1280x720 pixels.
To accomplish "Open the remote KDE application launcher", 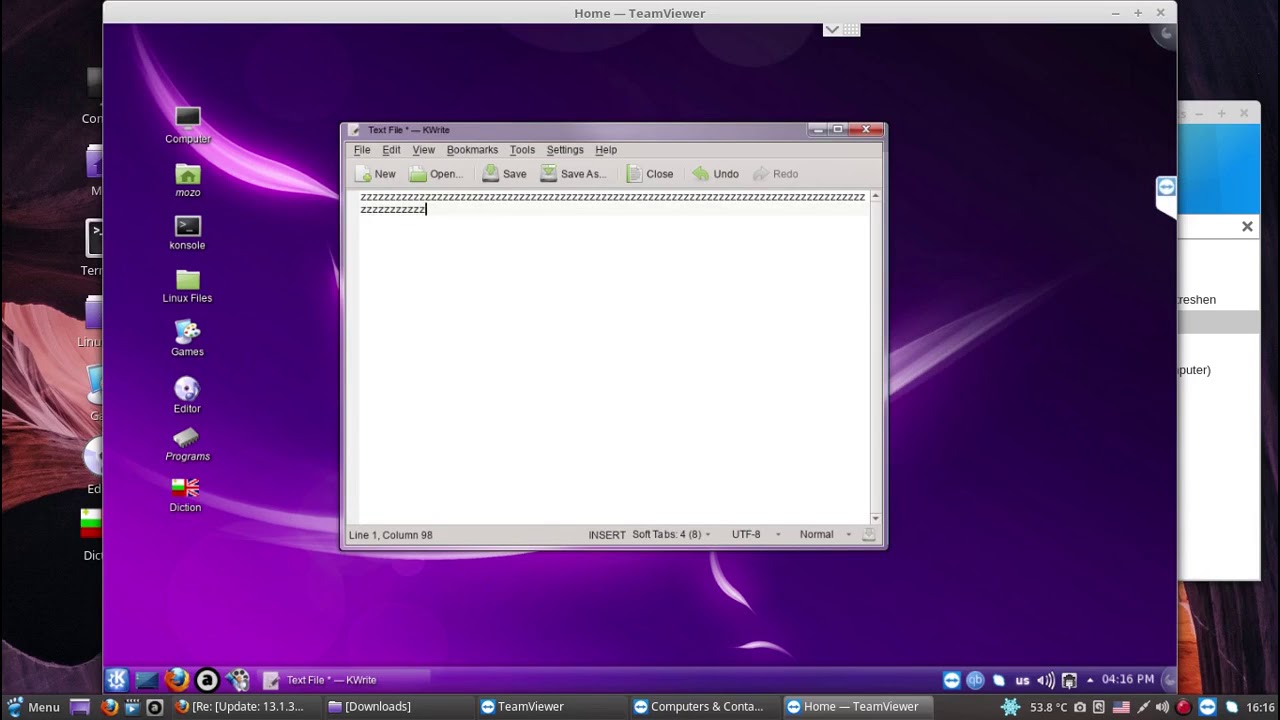I will (117, 680).
